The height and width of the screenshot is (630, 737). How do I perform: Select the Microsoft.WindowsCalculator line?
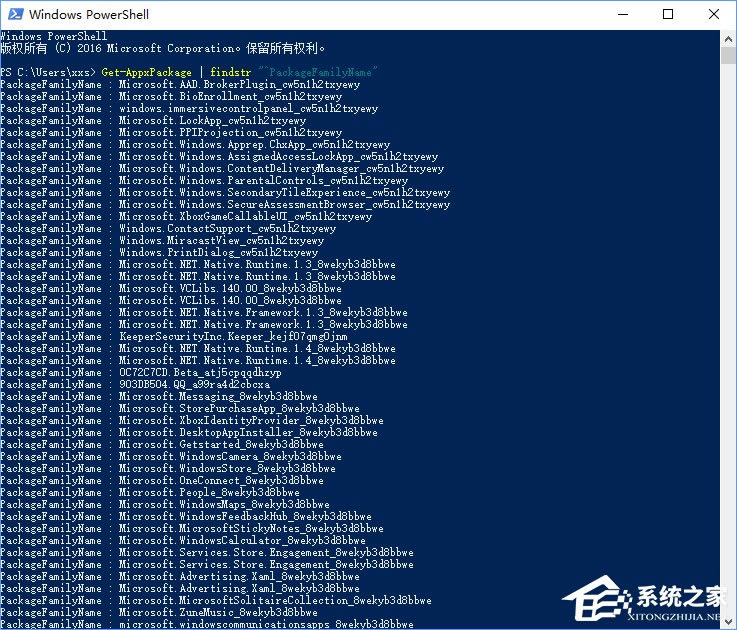tap(183, 540)
